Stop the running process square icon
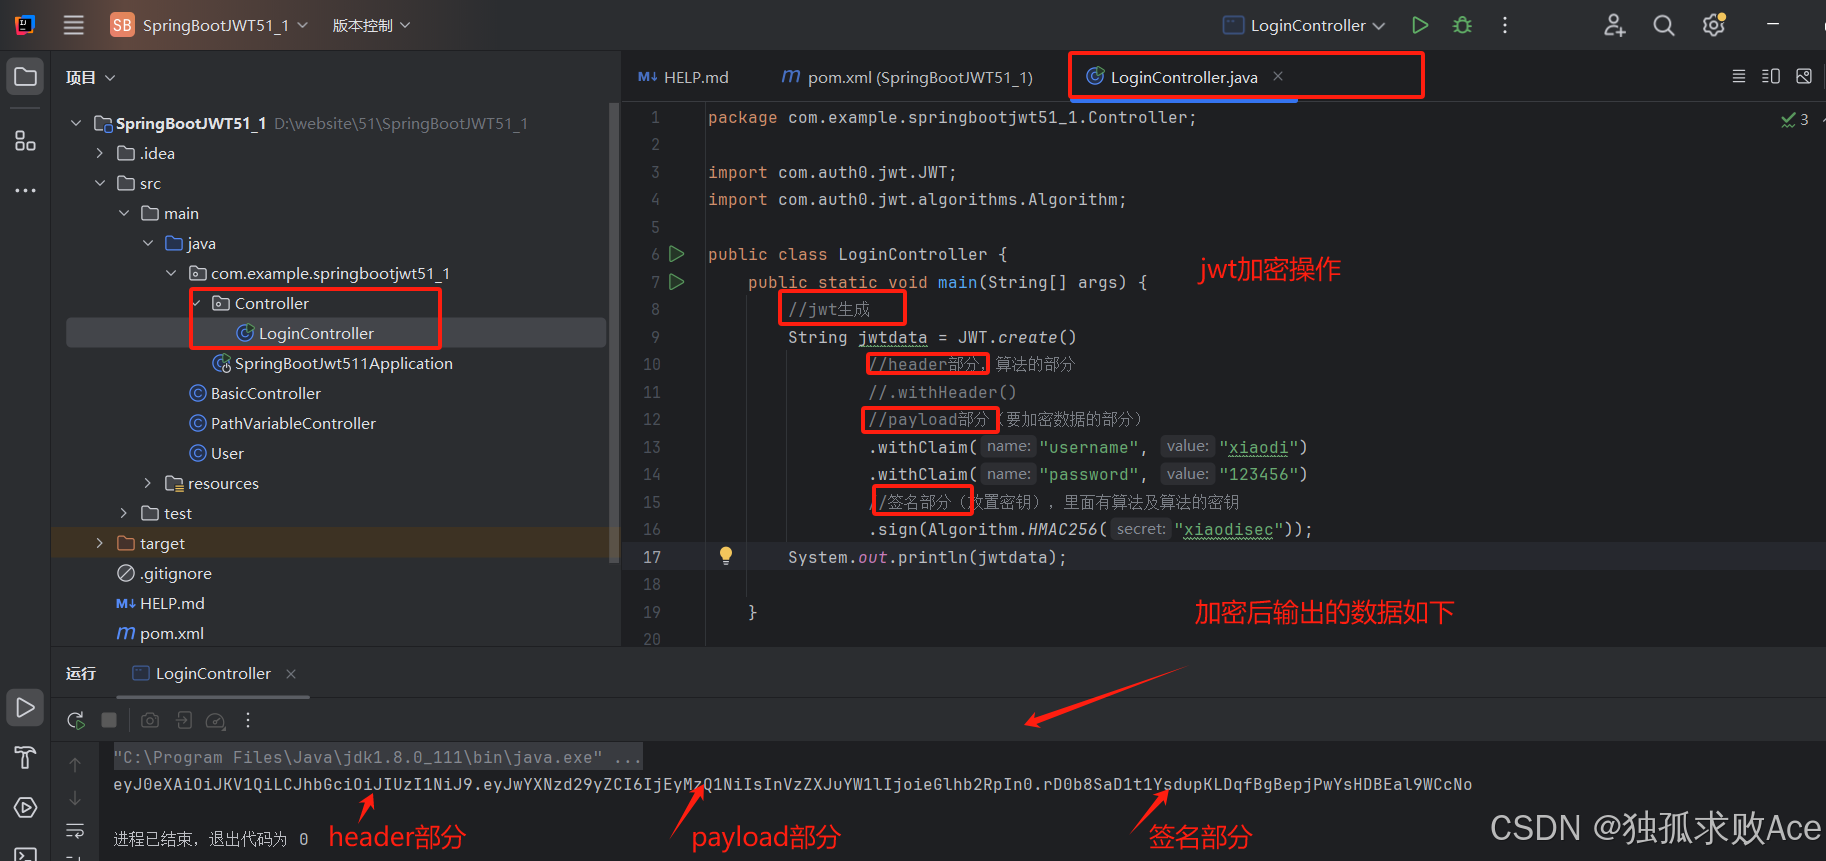This screenshot has width=1826, height=861. [110, 720]
